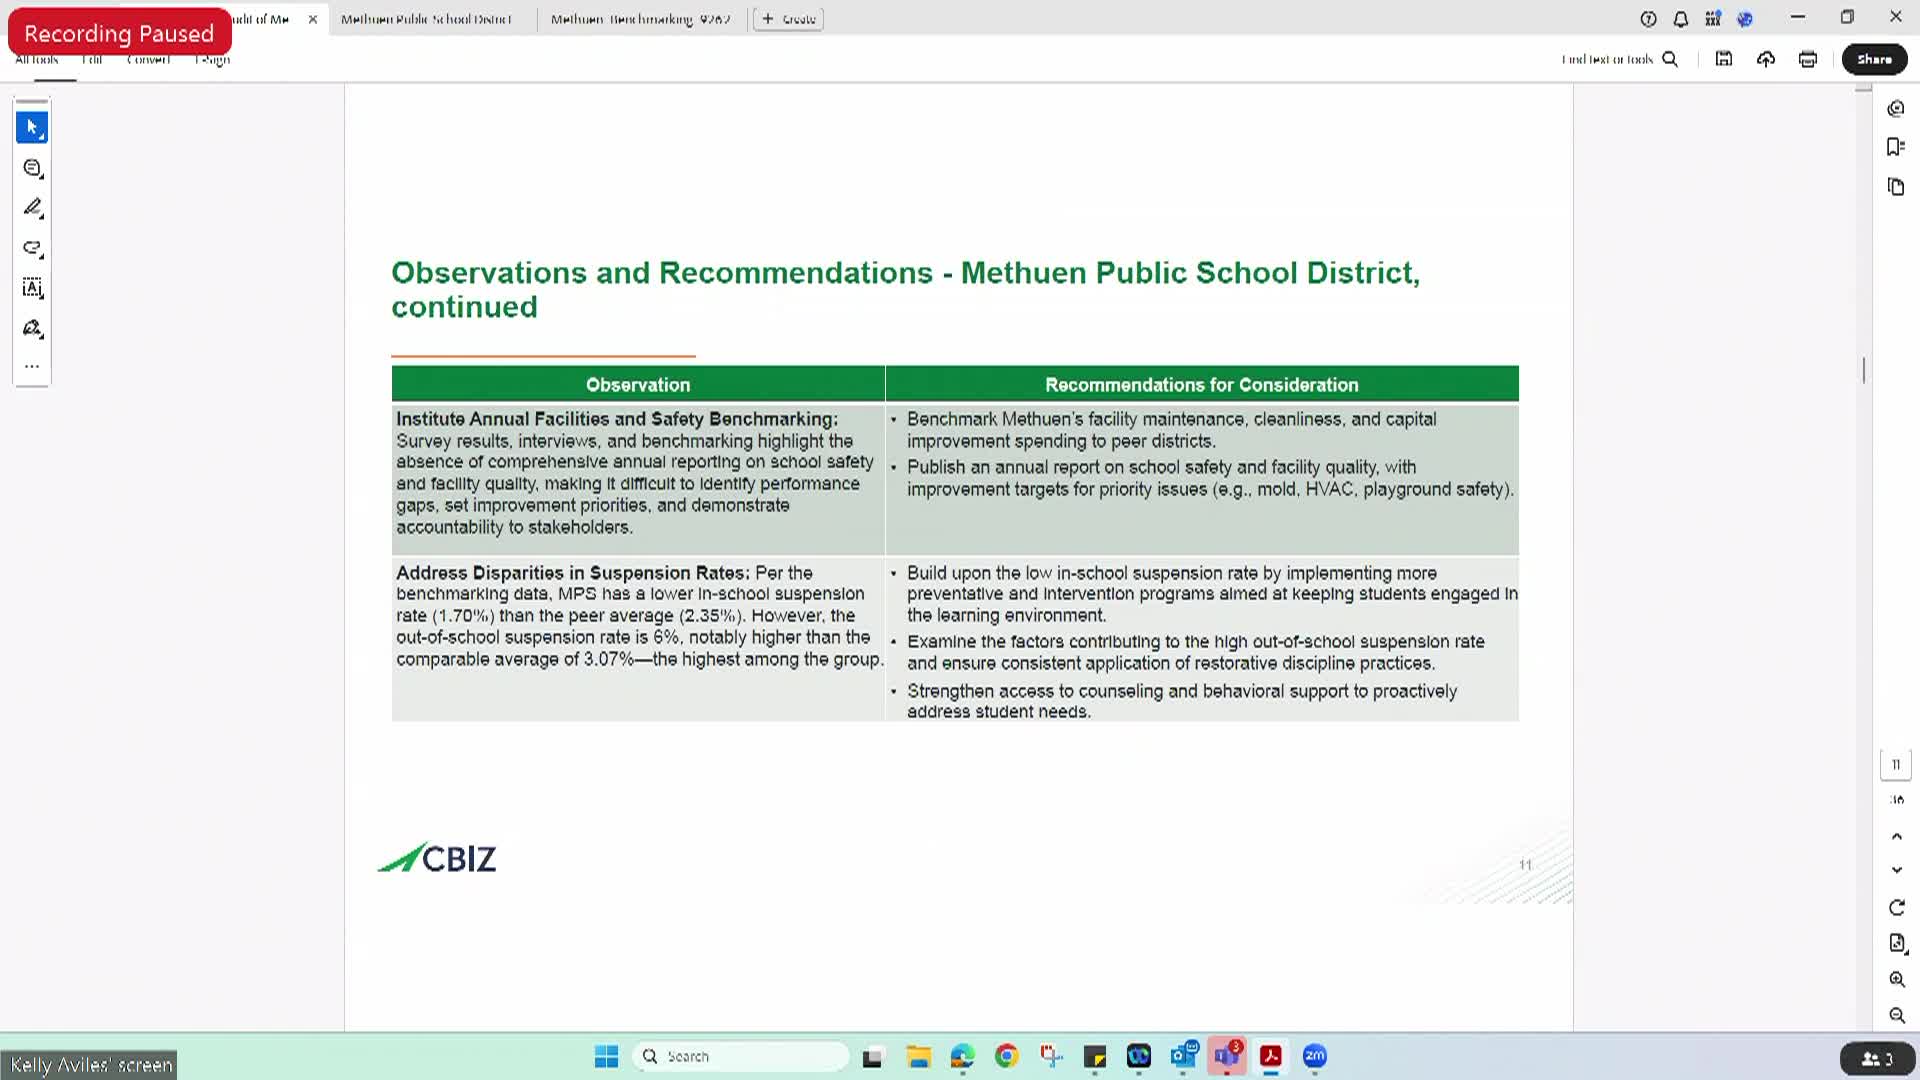Open the Methuen Benchmarking document tab
This screenshot has height=1080, width=1920.
tap(640, 19)
